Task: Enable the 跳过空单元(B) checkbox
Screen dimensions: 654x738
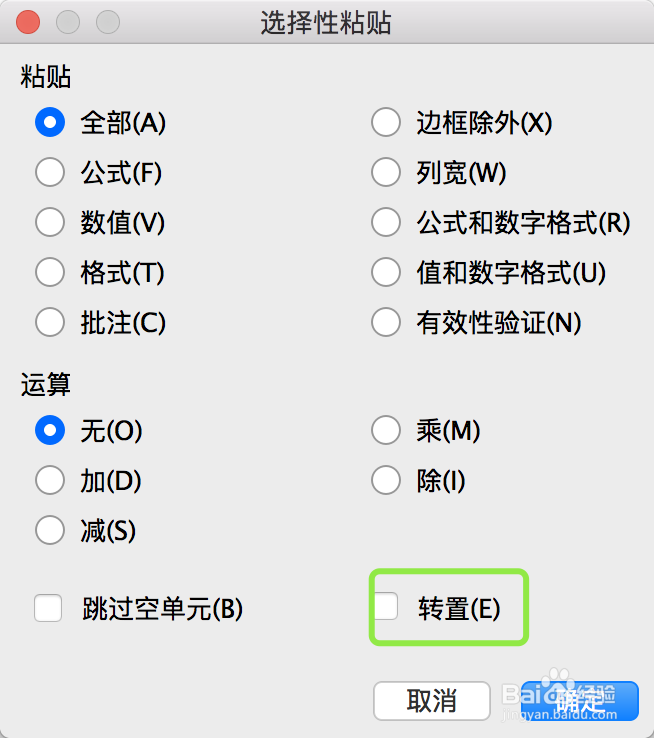Action: click(x=48, y=608)
